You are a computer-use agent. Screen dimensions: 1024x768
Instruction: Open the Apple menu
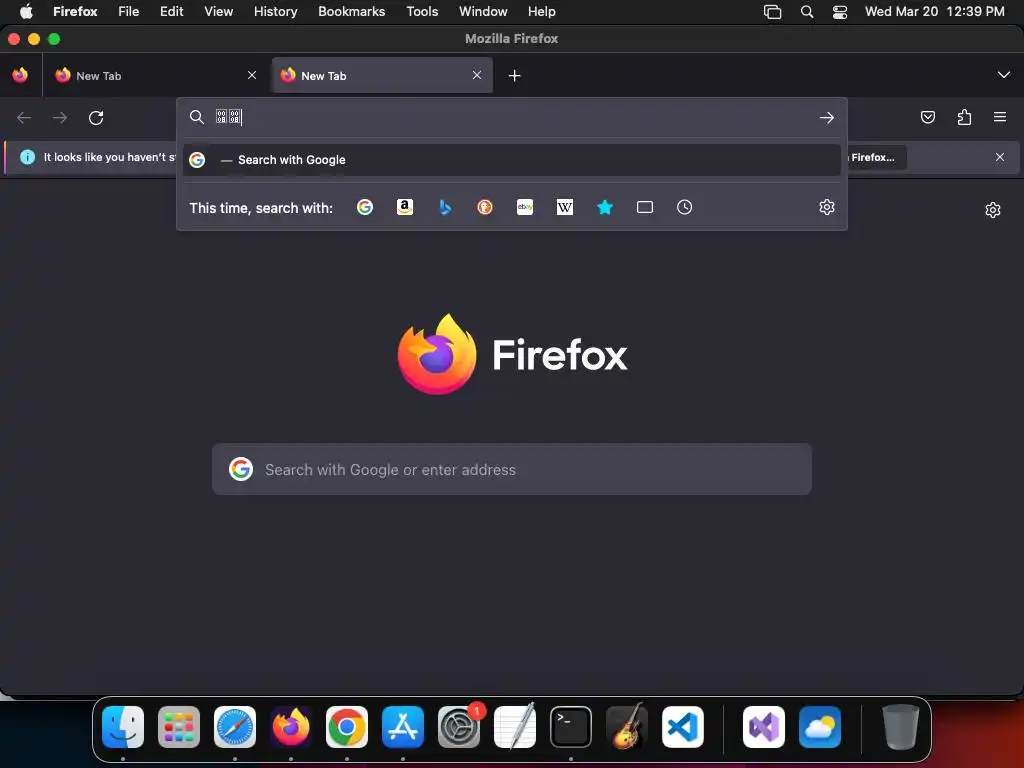tap(26, 11)
